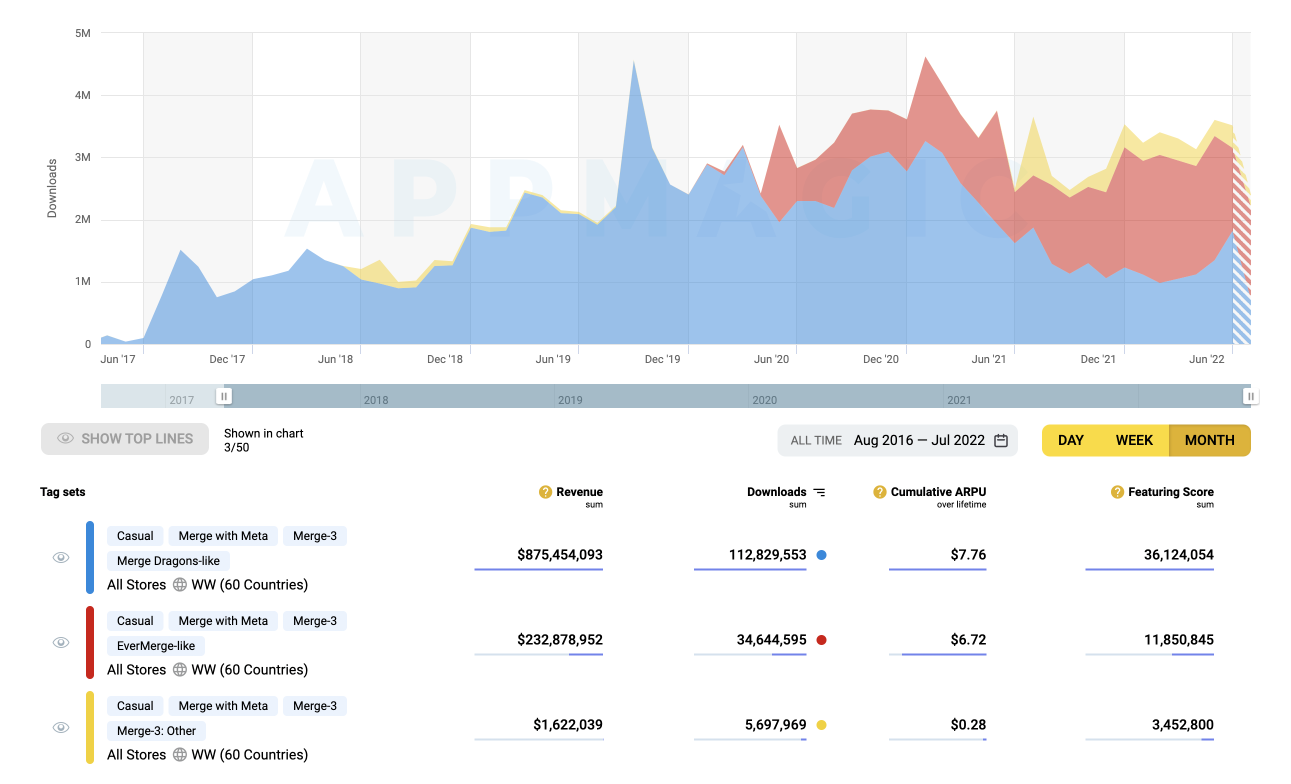Click left handle of timeline range slider
Viewport: 1291px width, 784px height.
pos(224,396)
